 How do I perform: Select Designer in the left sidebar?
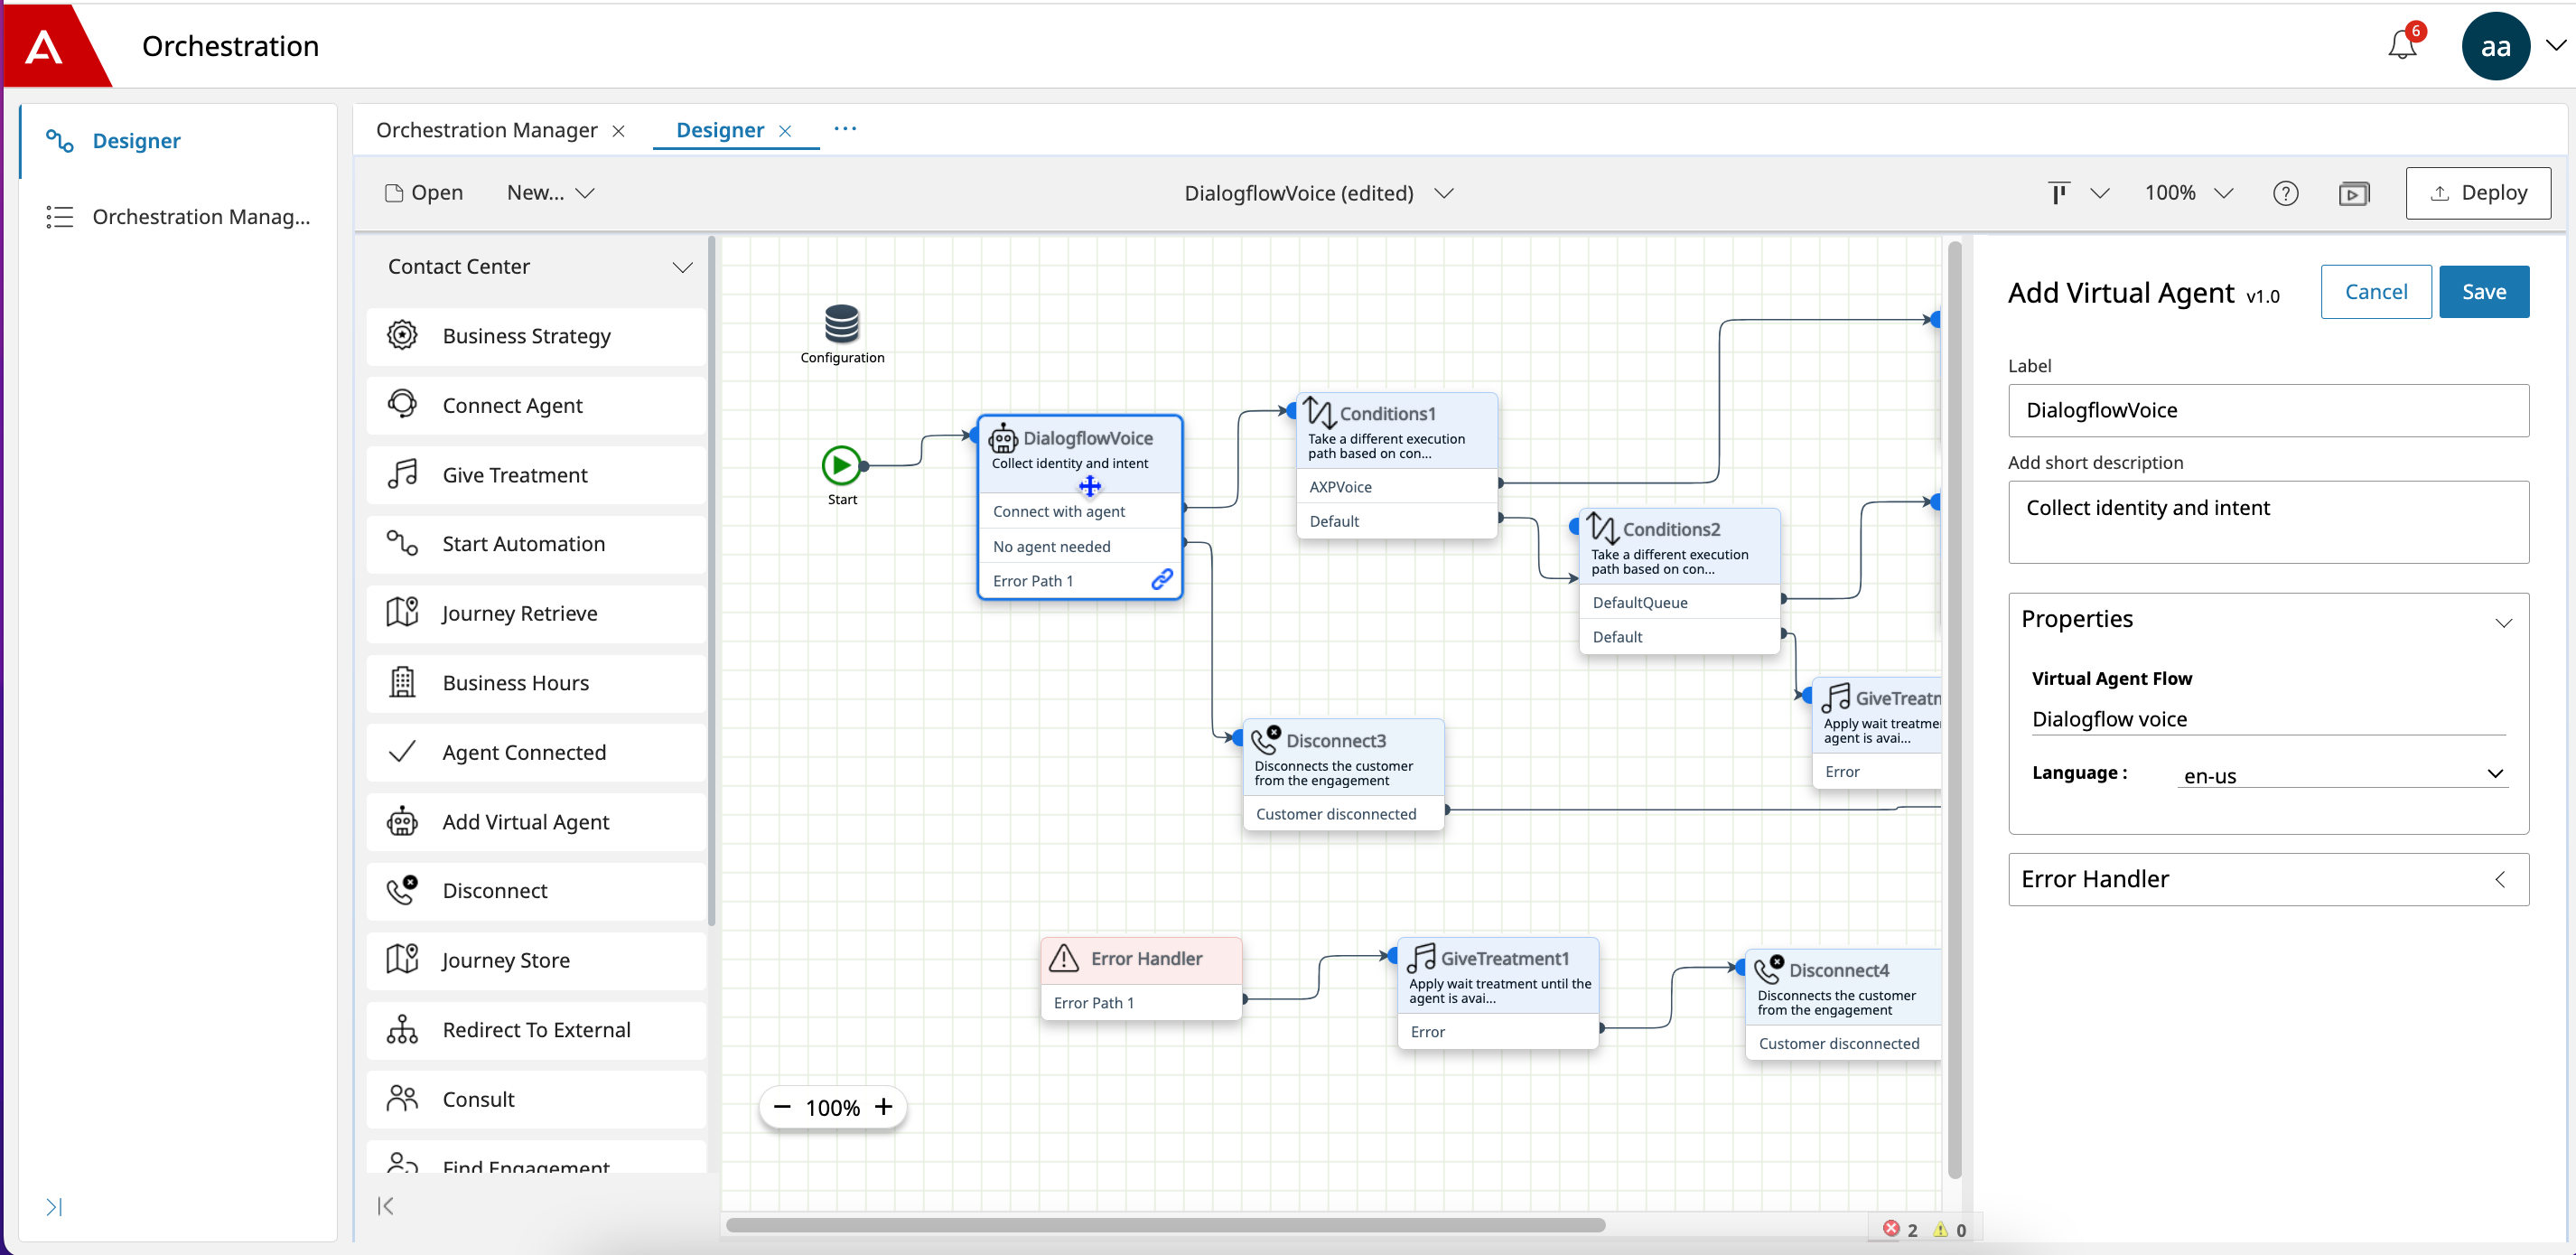coord(136,141)
